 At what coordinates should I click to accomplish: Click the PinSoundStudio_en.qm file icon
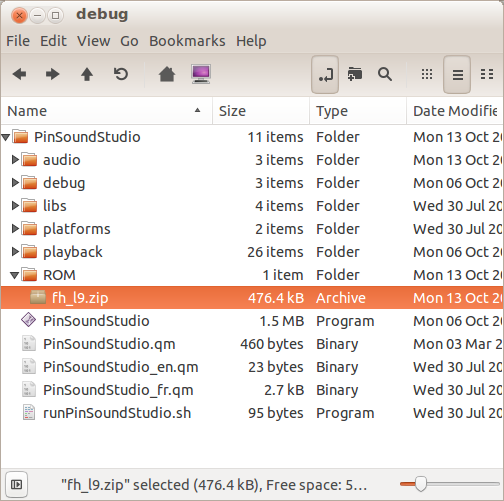pyautogui.click(x=29, y=366)
